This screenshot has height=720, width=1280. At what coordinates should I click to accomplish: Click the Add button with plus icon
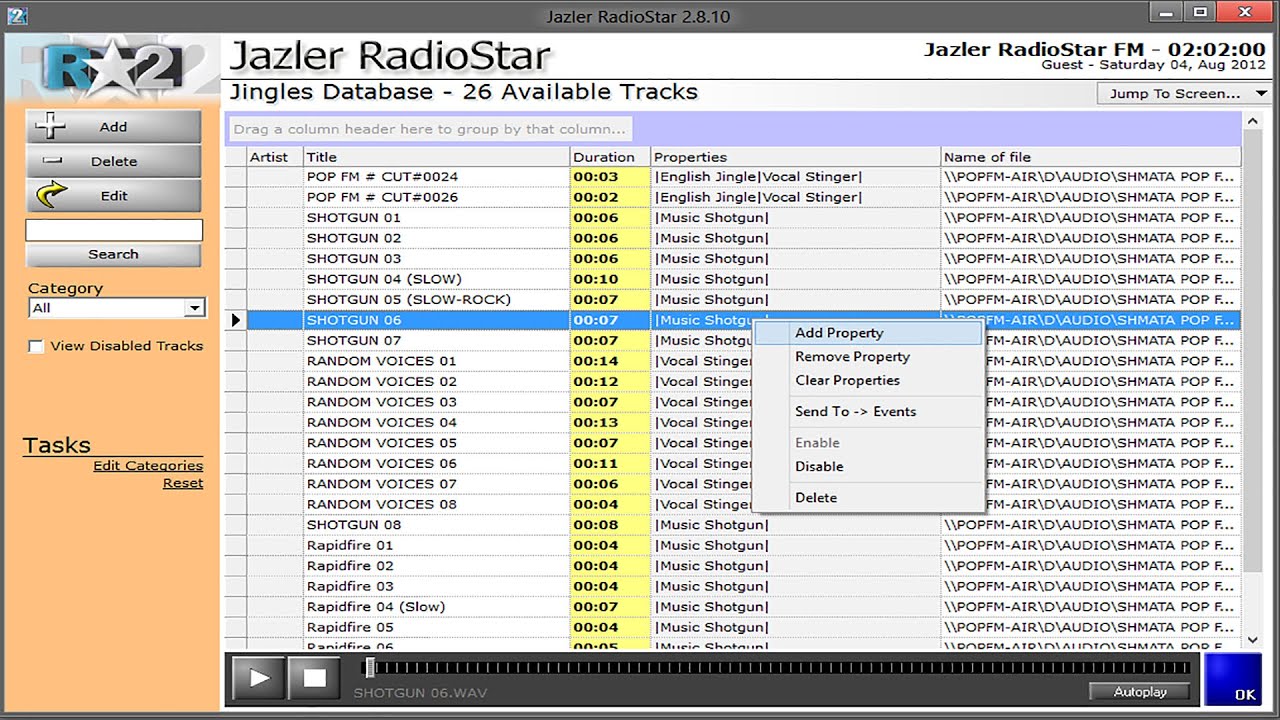pyautogui.click(x=113, y=127)
